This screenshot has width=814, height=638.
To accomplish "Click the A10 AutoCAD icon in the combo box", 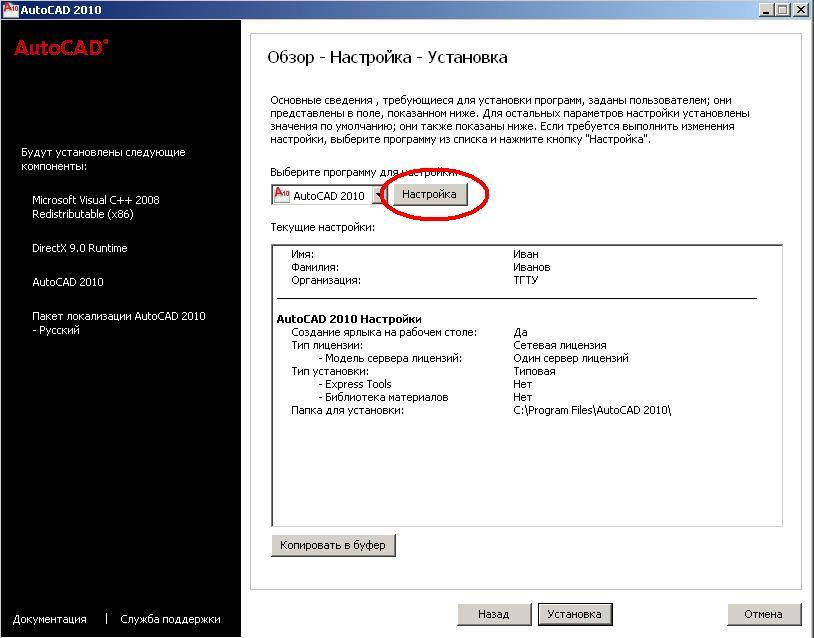I will (281, 194).
